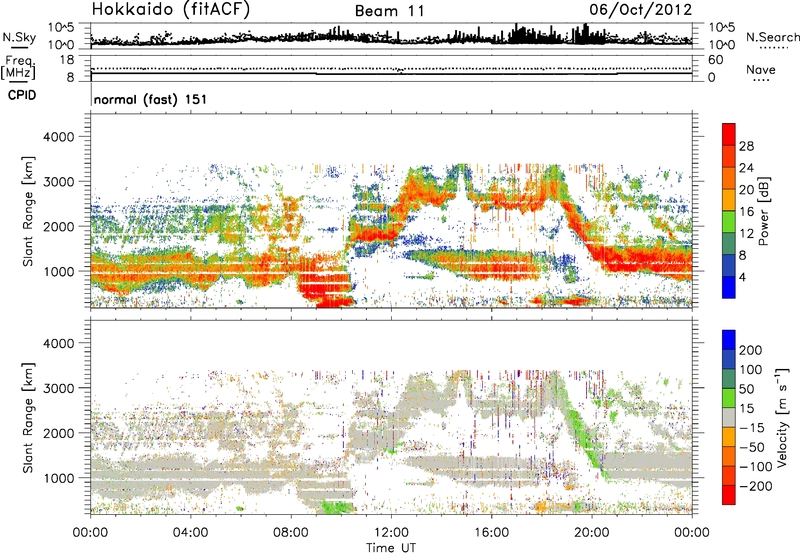
Task: Select the "normal (fast) 151" mode text
Action: pos(151,99)
